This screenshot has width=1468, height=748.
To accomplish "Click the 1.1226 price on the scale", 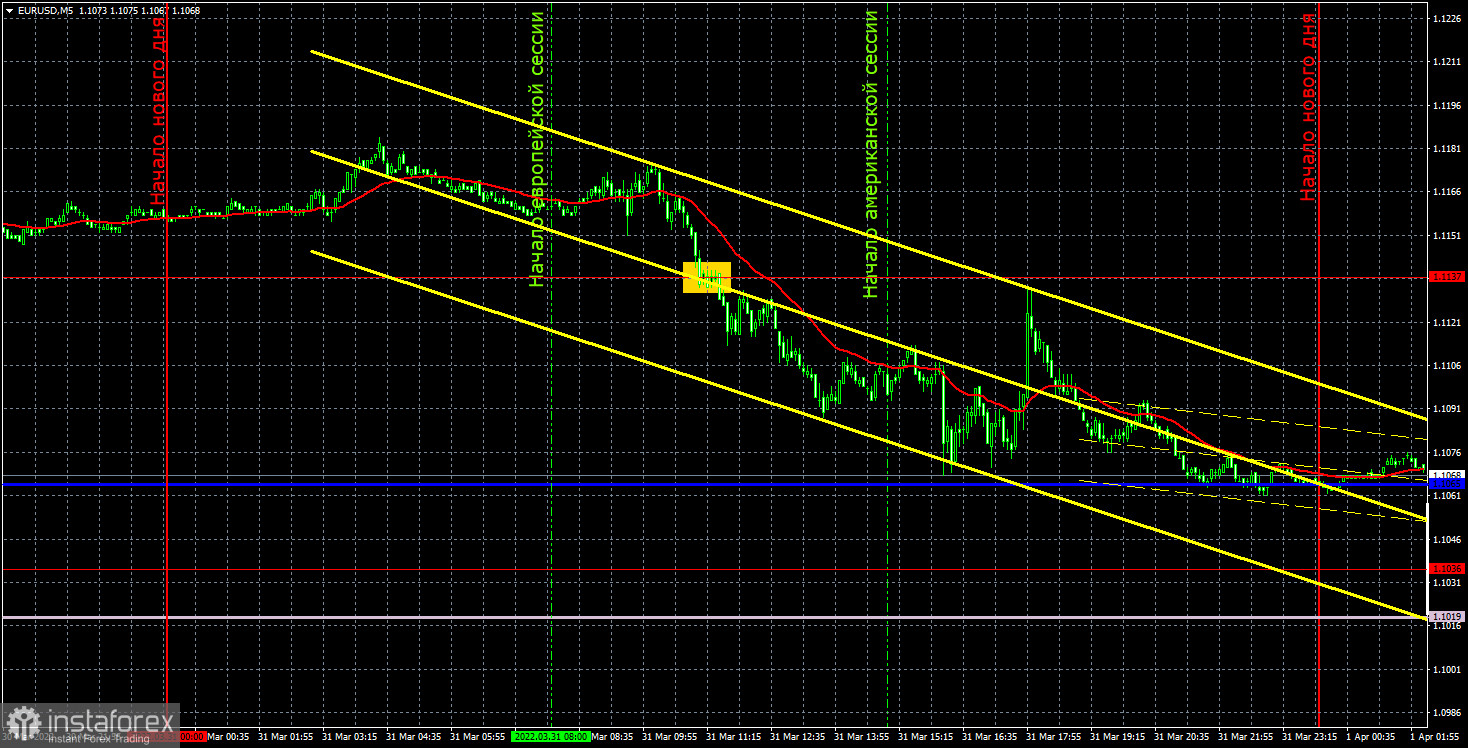I will [x=1446, y=19].
